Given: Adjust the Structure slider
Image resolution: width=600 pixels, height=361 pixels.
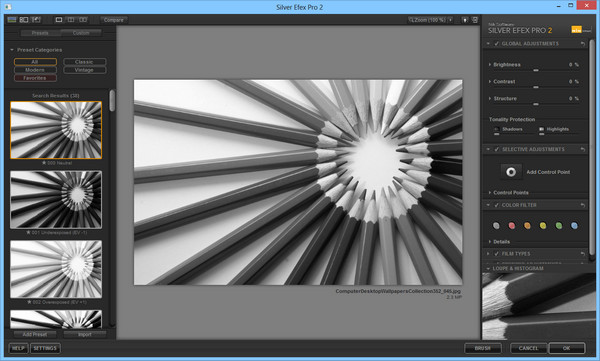Looking at the screenshot, I should (x=536, y=104).
